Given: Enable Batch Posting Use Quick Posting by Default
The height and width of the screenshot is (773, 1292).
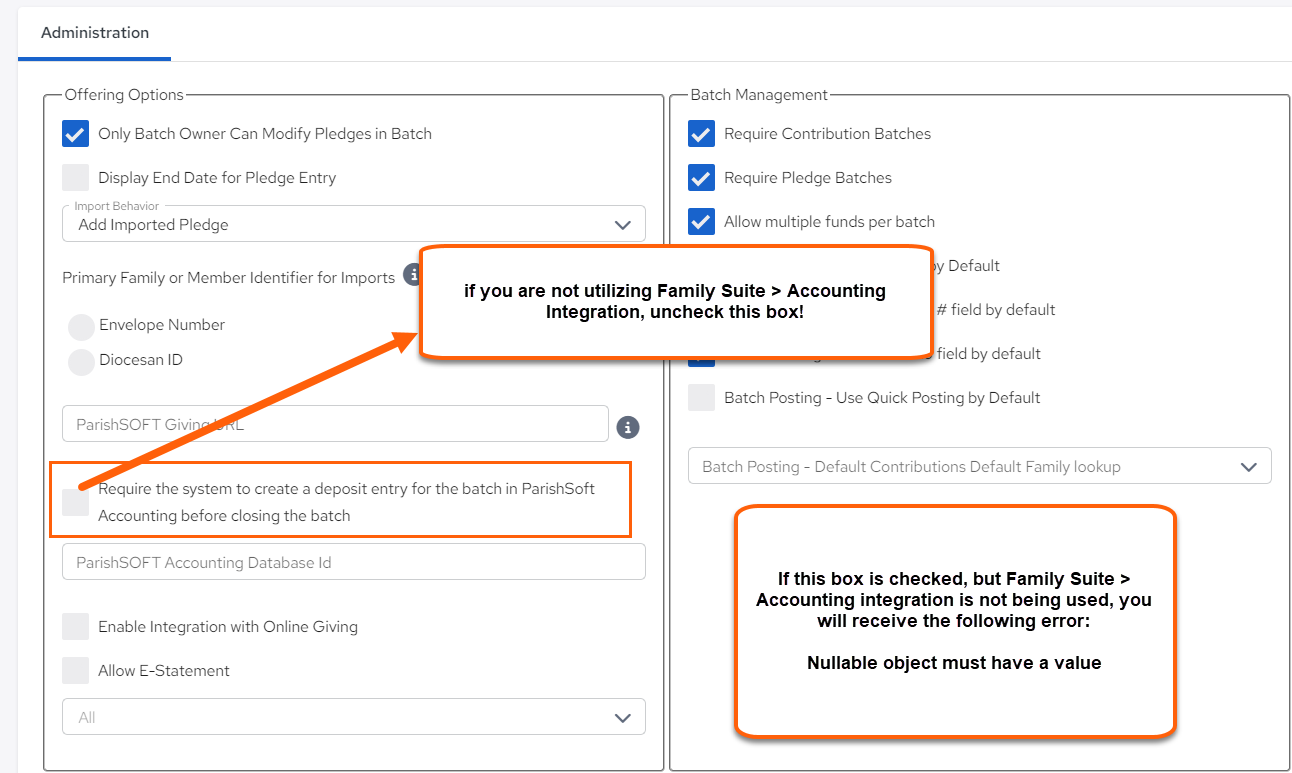Looking at the screenshot, I should coord(701,398).
